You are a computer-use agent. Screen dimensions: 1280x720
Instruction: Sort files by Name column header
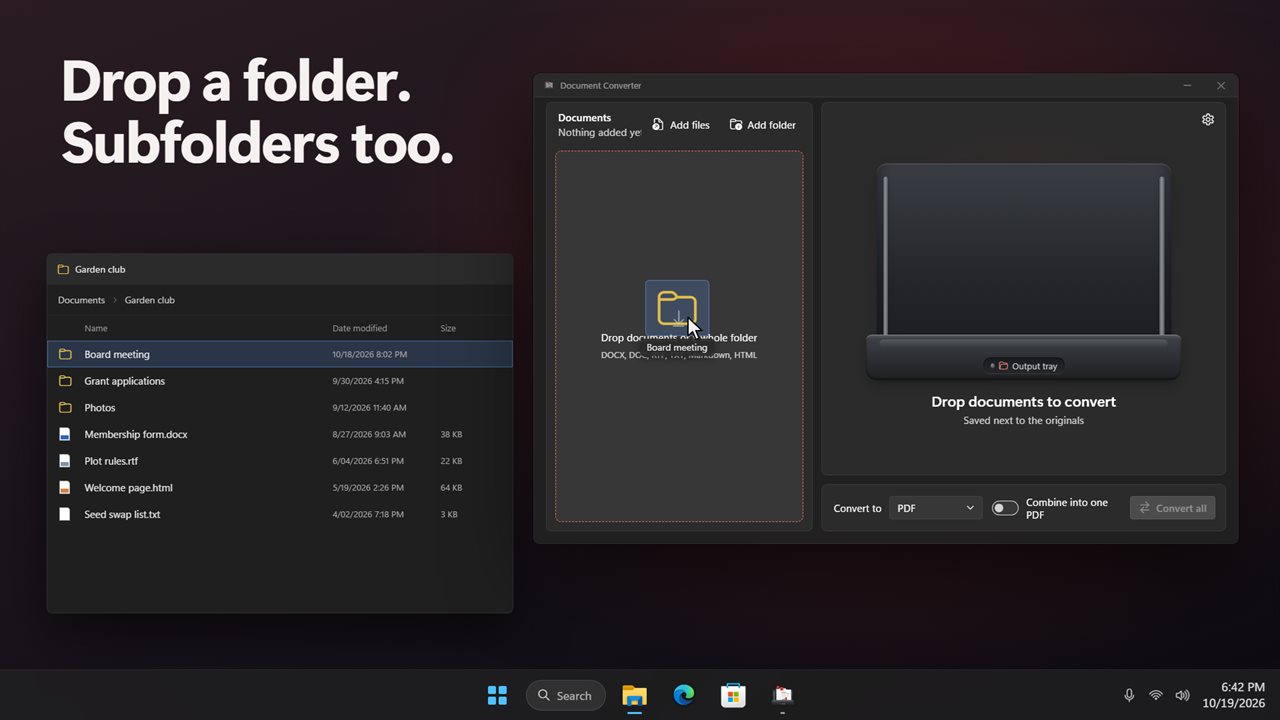tap(96, 328)
